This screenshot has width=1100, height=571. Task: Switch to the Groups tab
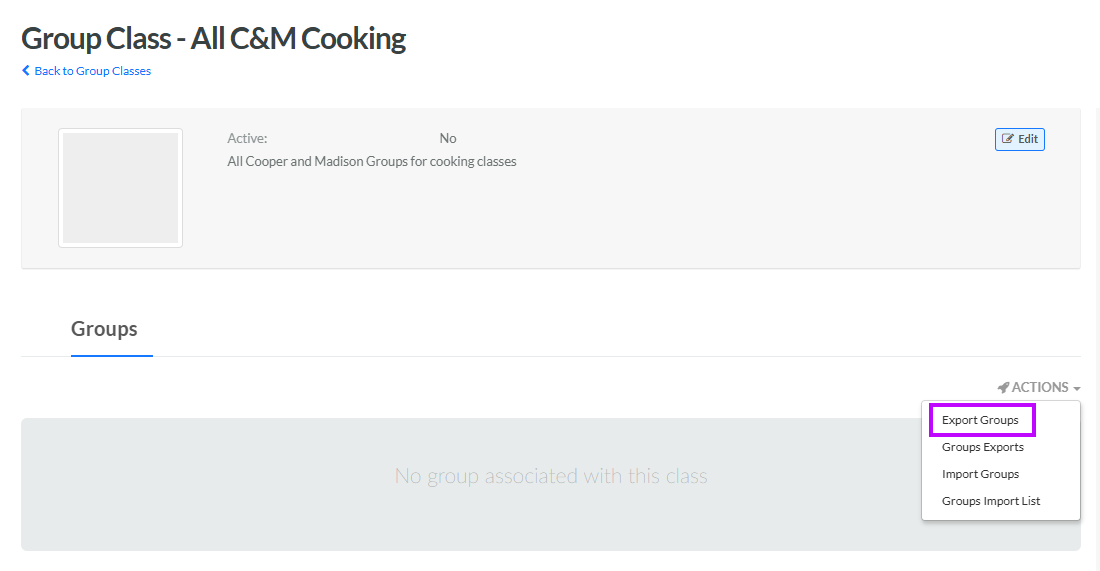point(104,329)
